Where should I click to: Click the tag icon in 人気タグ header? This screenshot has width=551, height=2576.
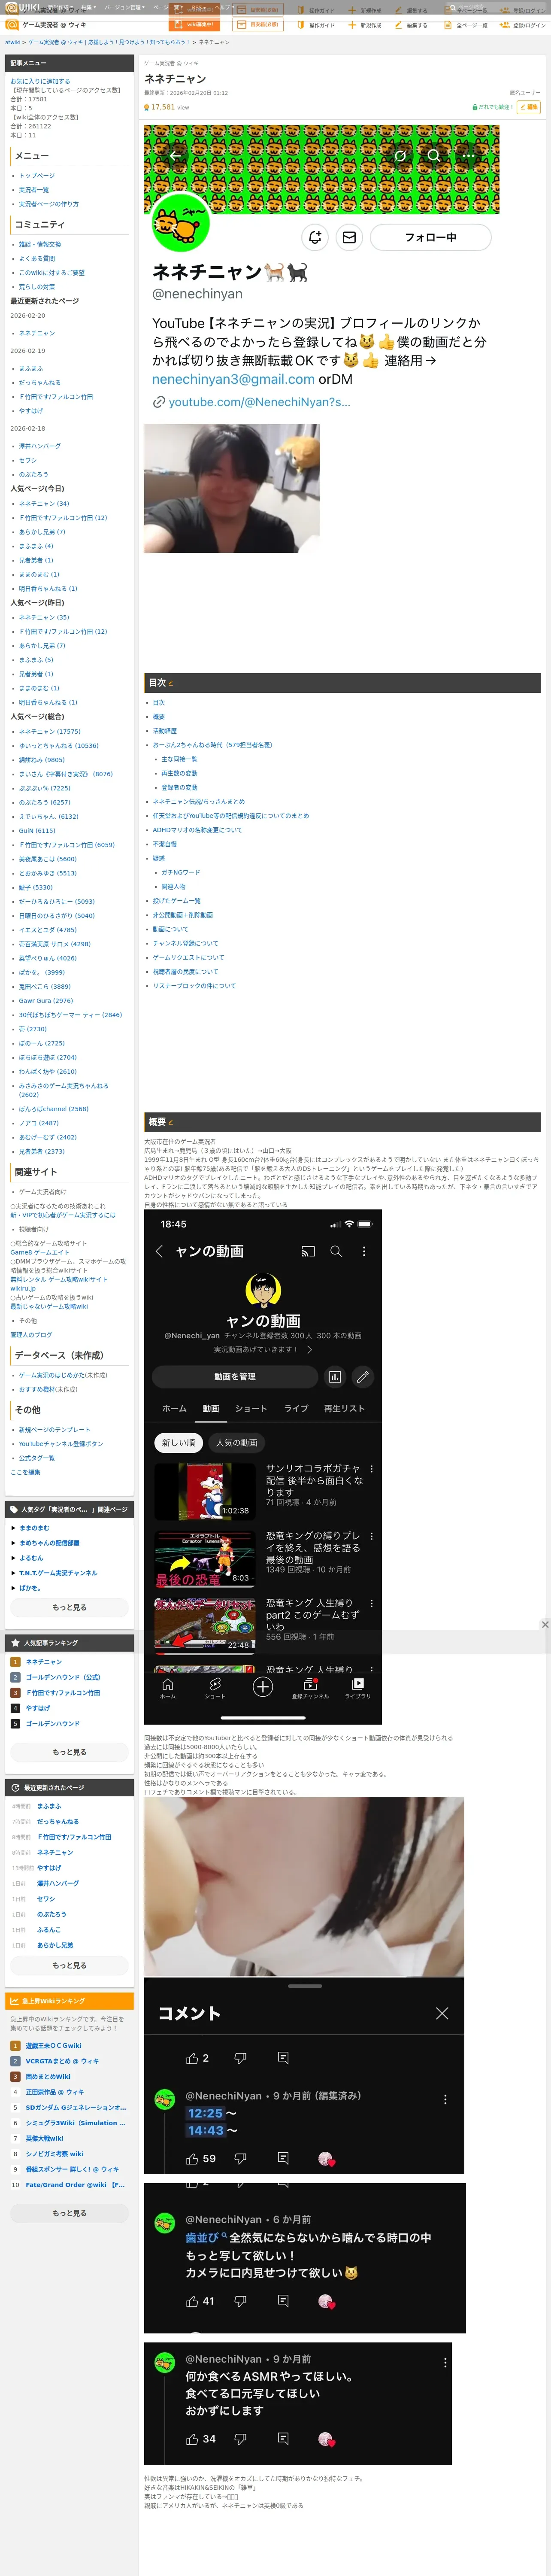click(14, 1509)
